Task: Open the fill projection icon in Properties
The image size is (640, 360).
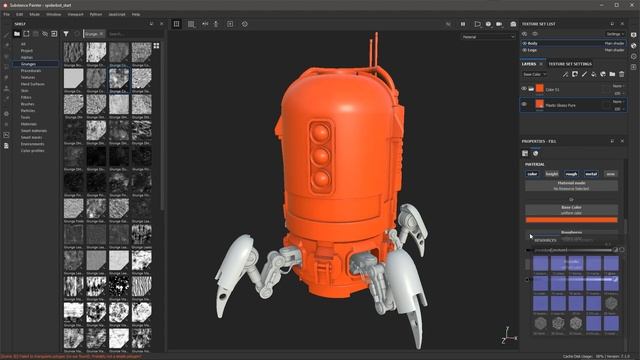Action: click(x=525, y=153)
